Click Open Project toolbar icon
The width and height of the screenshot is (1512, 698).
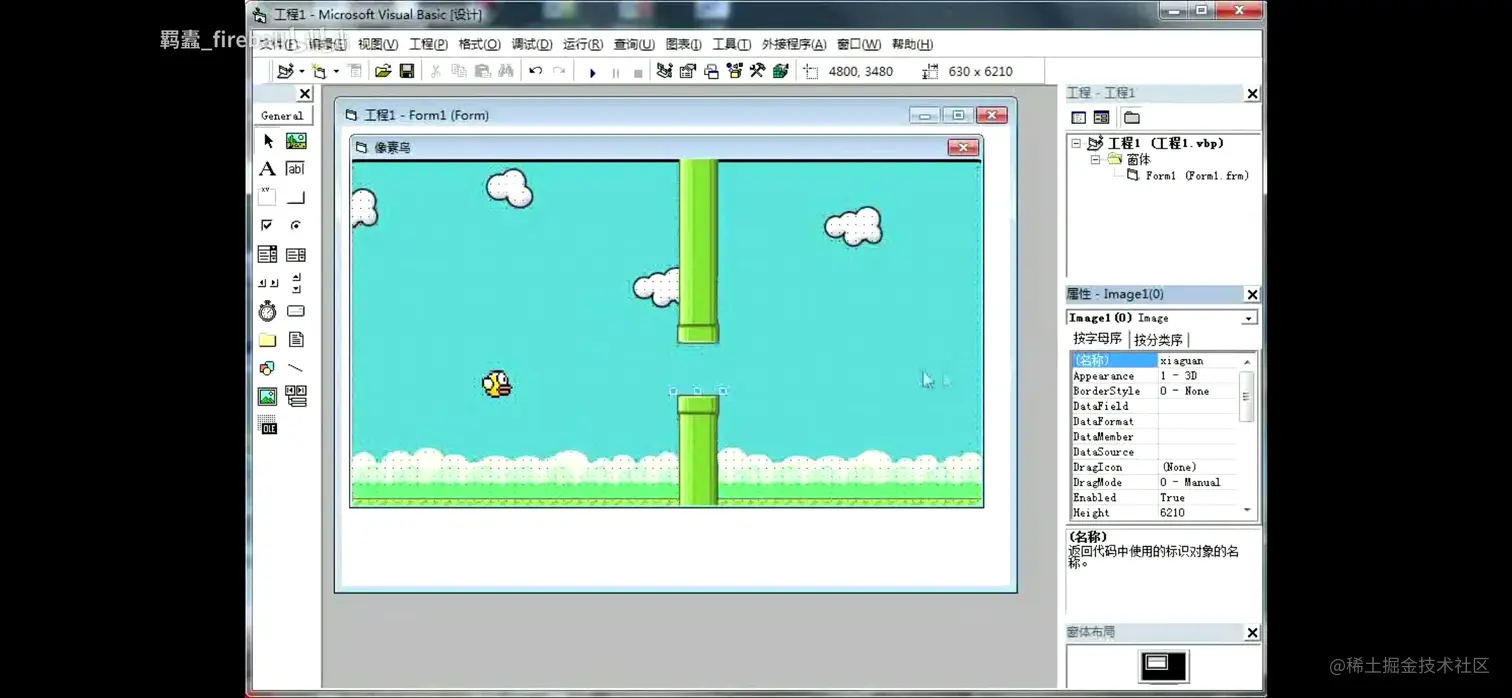coord(383,71)
